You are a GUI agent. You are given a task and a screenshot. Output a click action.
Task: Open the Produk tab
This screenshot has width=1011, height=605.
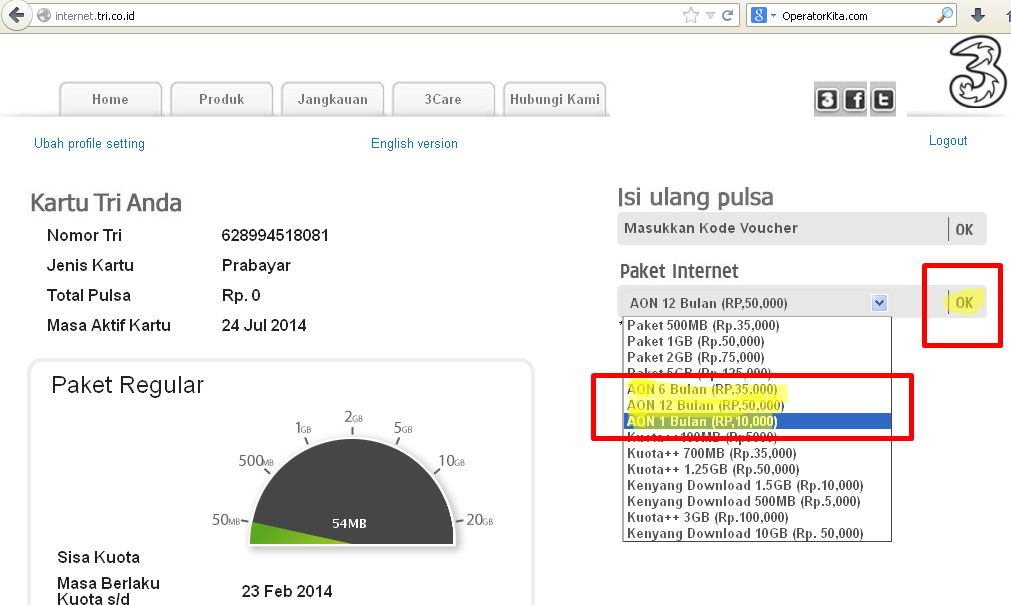(221, 99)
